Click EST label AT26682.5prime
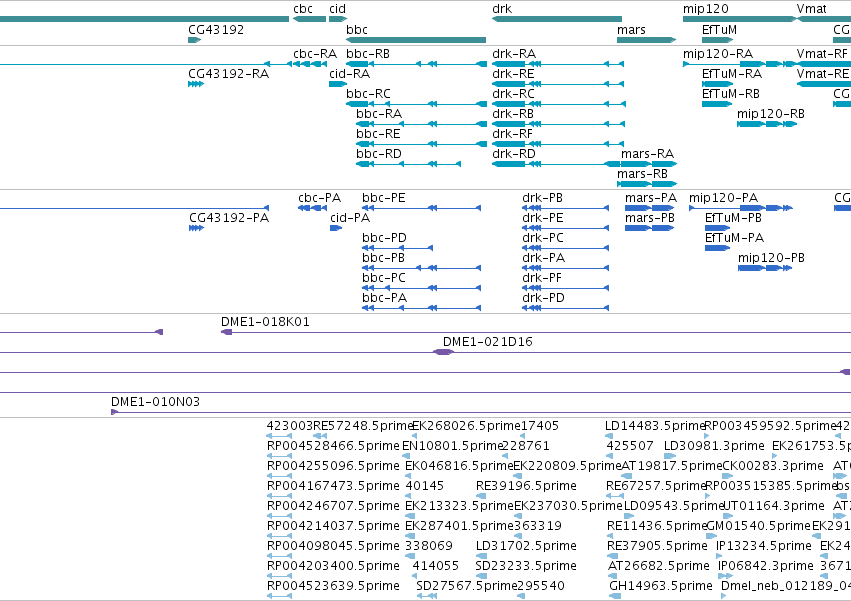The image size is (851, 601). coord(659,566)
